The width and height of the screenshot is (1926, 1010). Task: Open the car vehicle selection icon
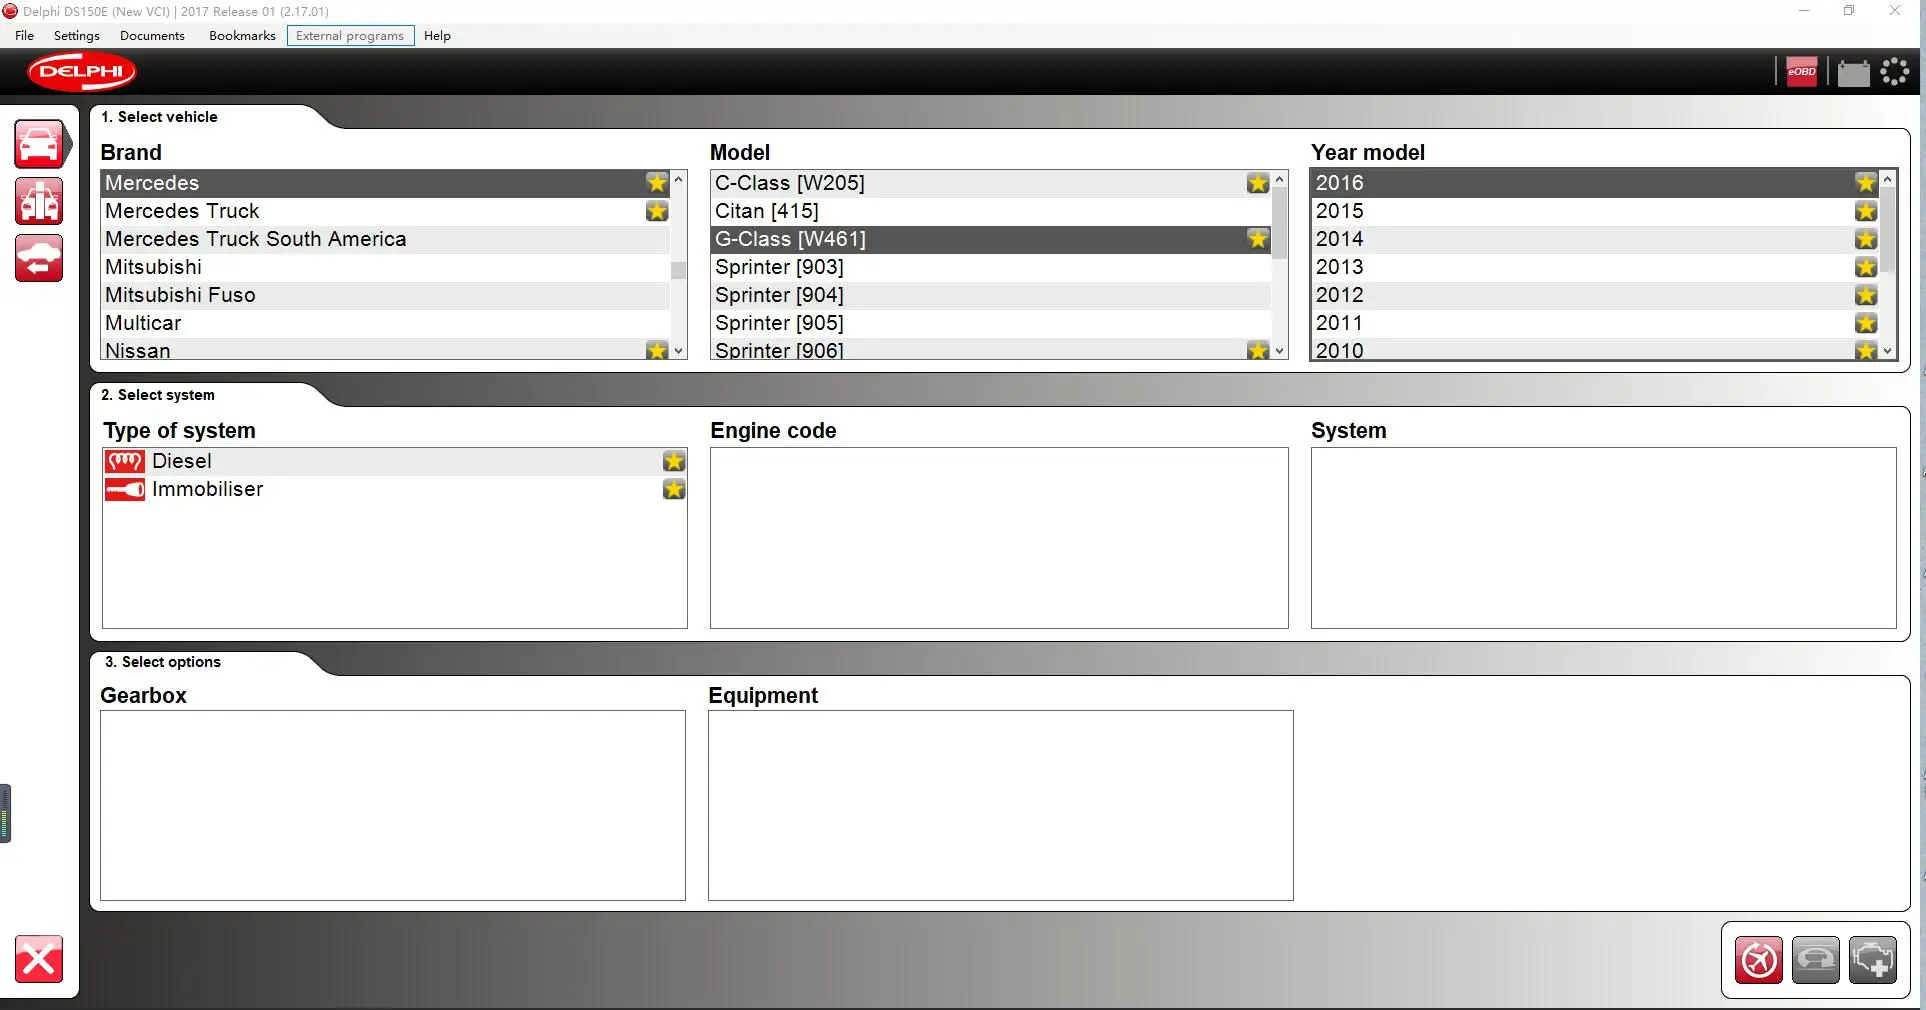click(40, 145)
